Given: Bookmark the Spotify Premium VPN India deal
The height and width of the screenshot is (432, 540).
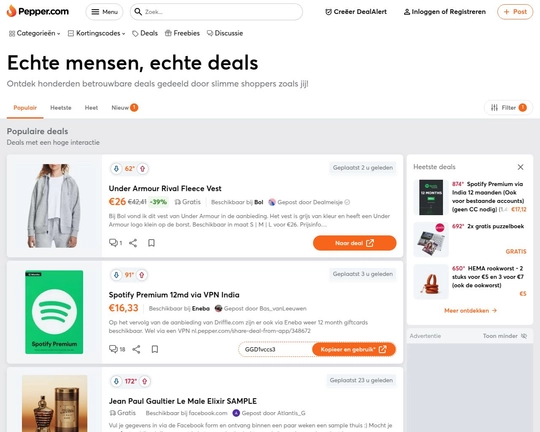Looking at the screenshot, I should click(155, 349).
